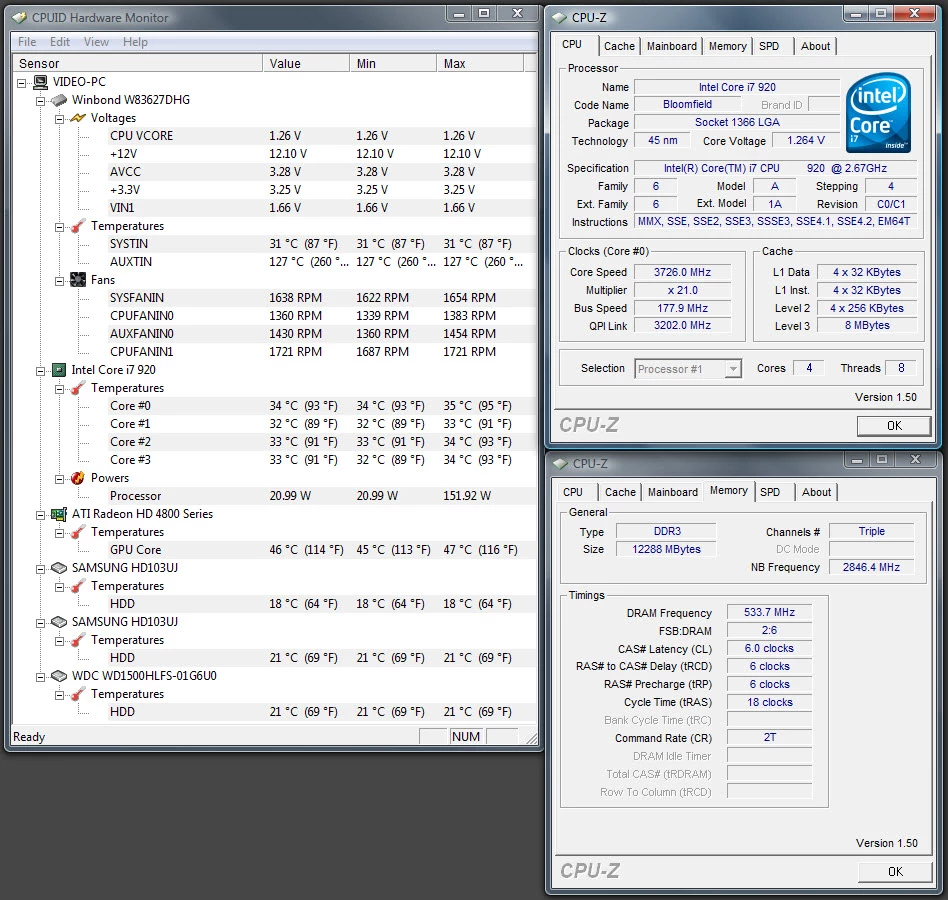Collapse the WDC WD1500HLFS-01G6U0 node
The image size is (948, 900).
point(41,677)
